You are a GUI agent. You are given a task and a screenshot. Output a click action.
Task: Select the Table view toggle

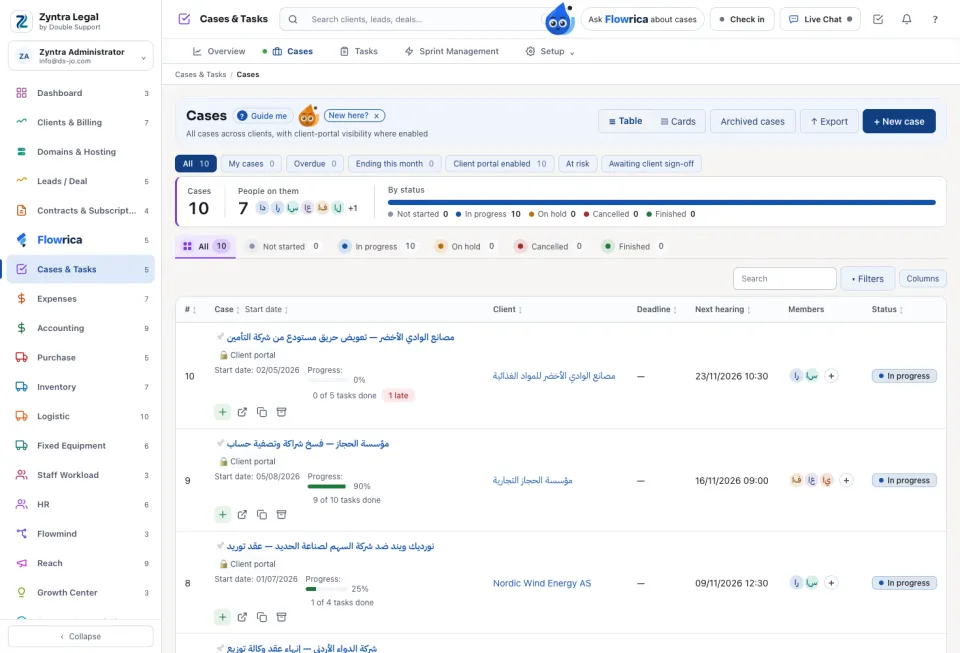click(625, 121)
